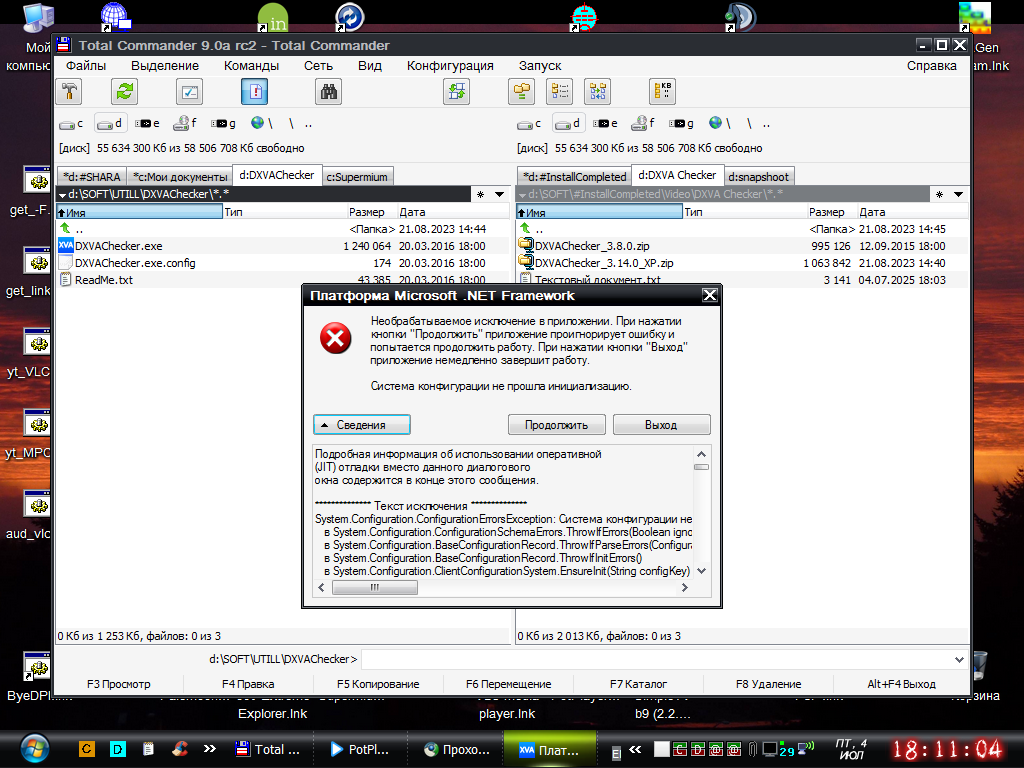Expand taskbar quick launch chevron
The width and height of the screenshot is (1024, 768).
[x=210, y=749]
